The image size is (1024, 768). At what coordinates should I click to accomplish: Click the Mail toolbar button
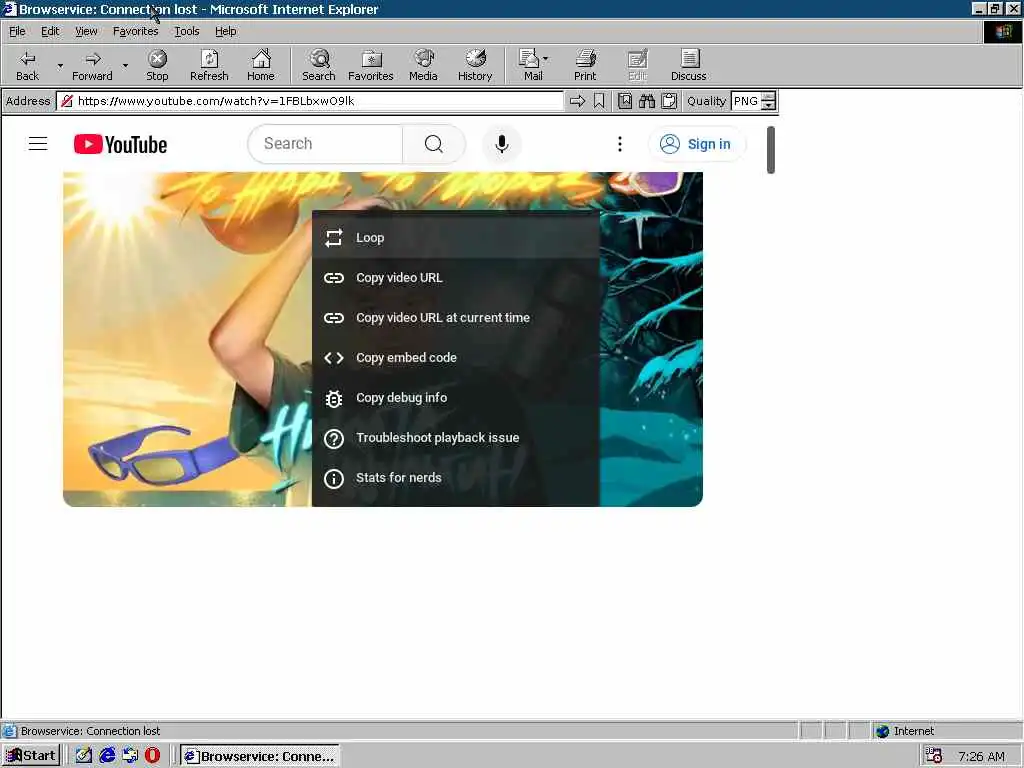530,65
